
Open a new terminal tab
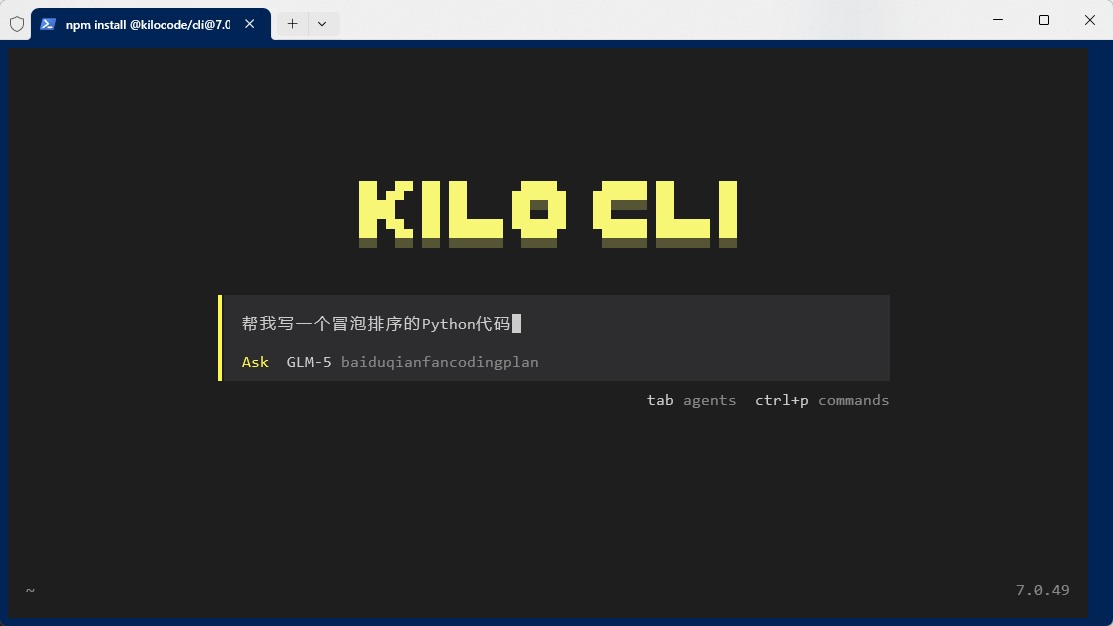point(292,23)
